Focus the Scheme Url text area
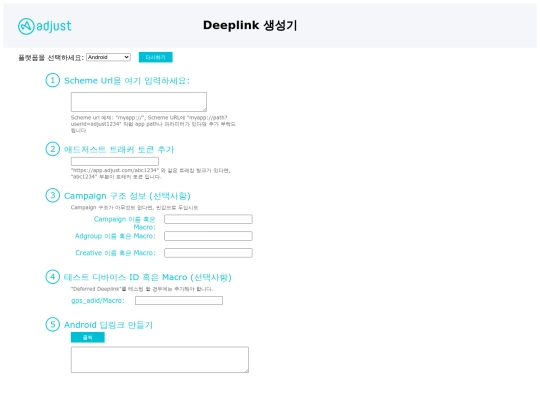This screenshot has width=540, height=405. pos(139,102)
